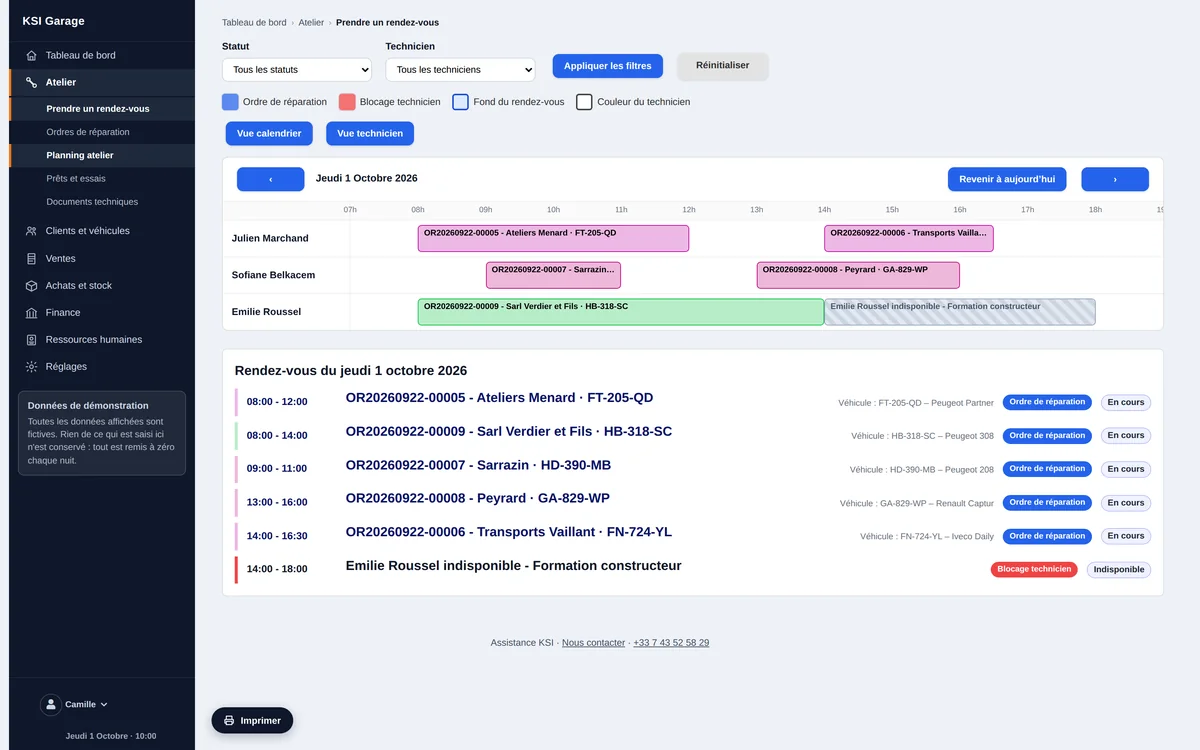The height and width of the screenshot is (750, 1200).
Task: Click the Clients et véhicules people icon
Action: click(x=32, y=231)
